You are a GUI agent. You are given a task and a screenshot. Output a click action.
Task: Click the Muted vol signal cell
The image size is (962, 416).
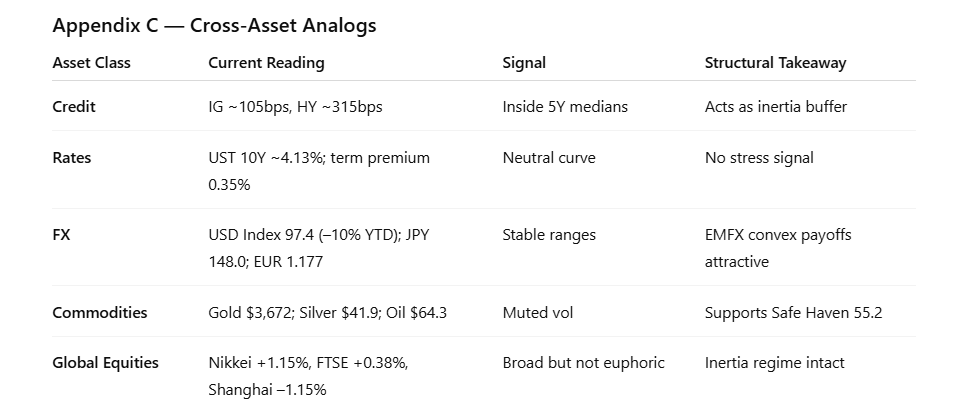(540, 312)
